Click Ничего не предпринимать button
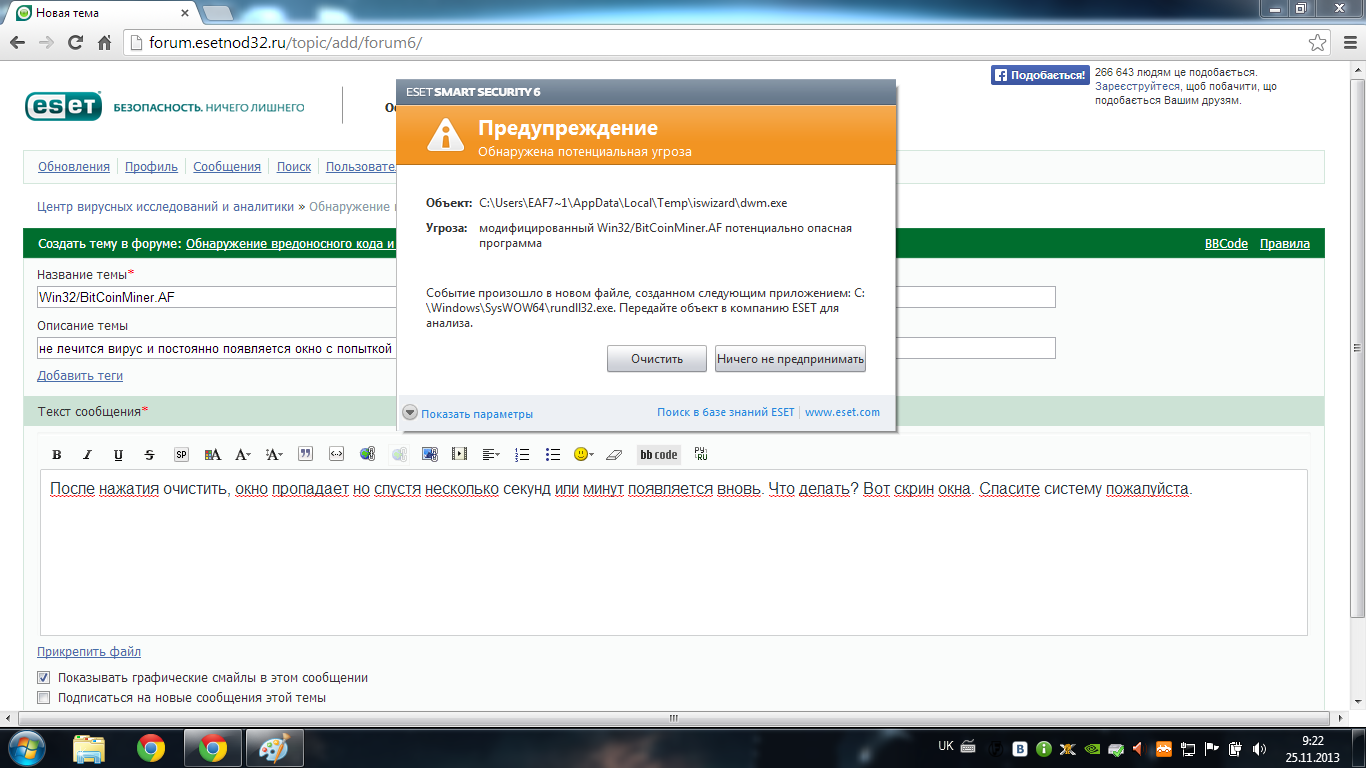Image resolution: width=1366 pixels, height=768 pixels. point(790,359)
